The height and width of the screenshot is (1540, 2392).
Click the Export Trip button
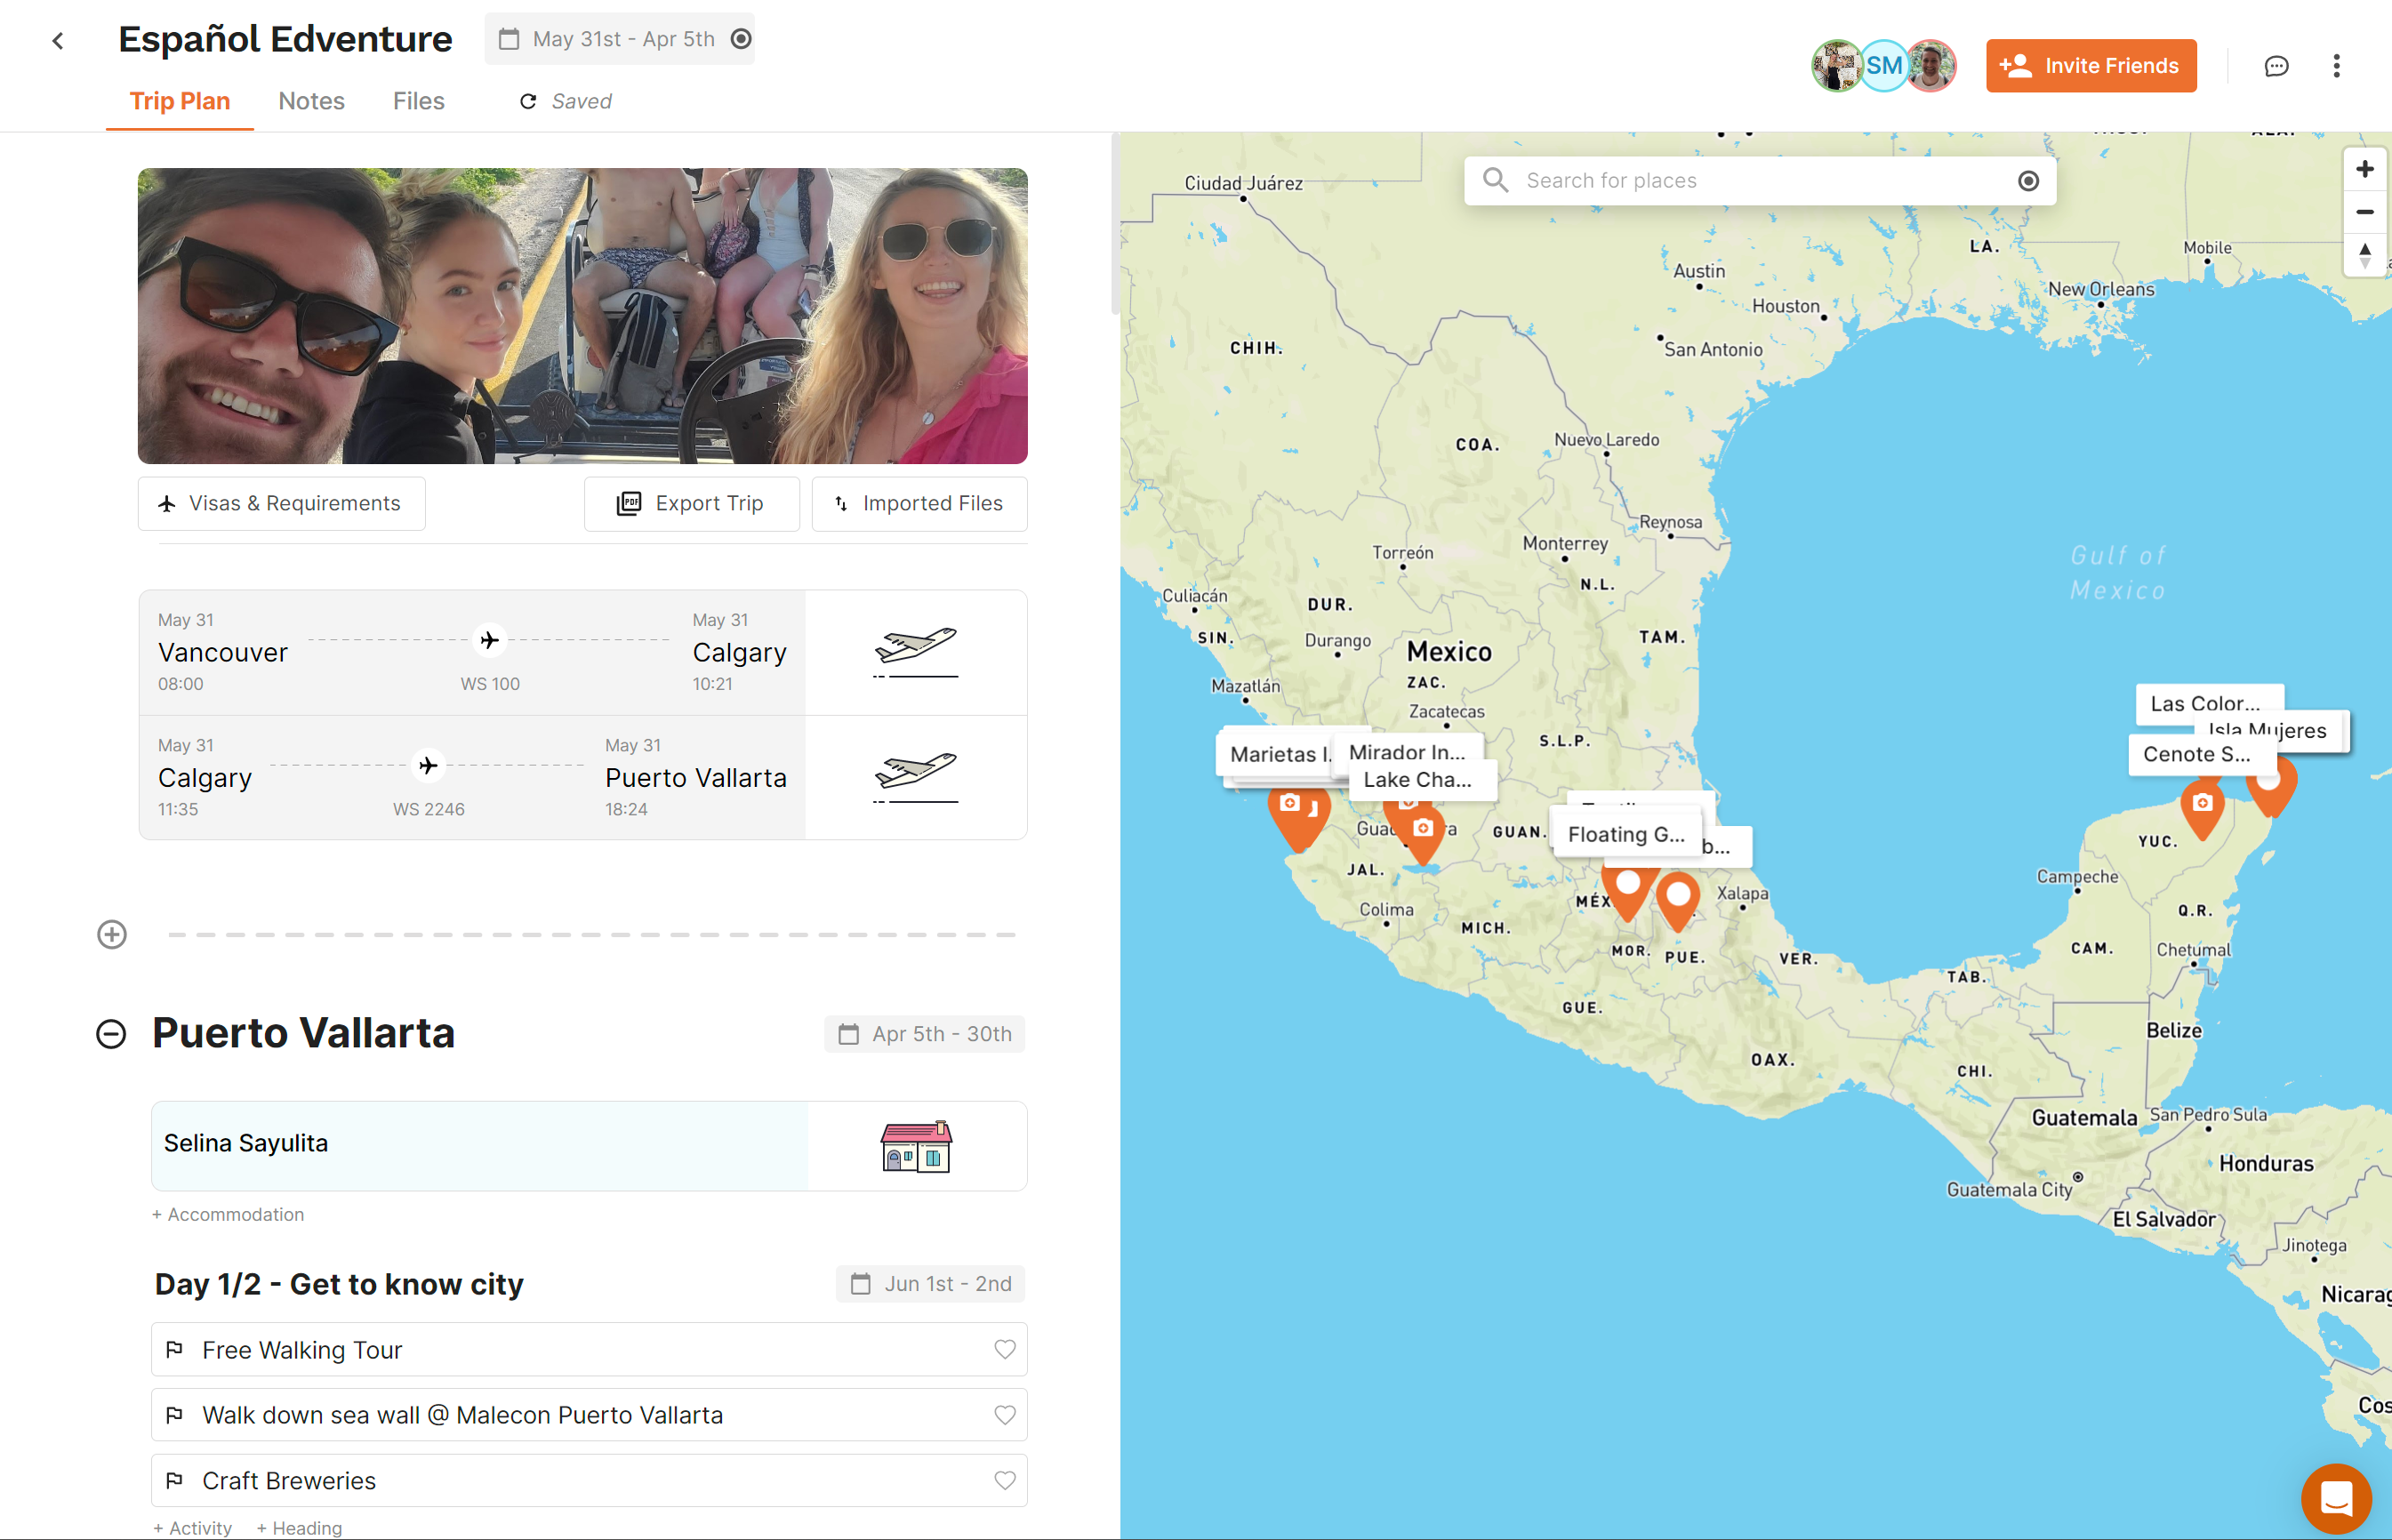point(691,503)
